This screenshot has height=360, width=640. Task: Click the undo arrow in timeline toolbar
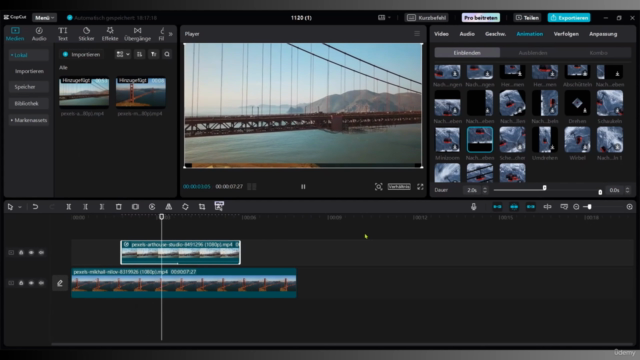[x=35, y=207]
